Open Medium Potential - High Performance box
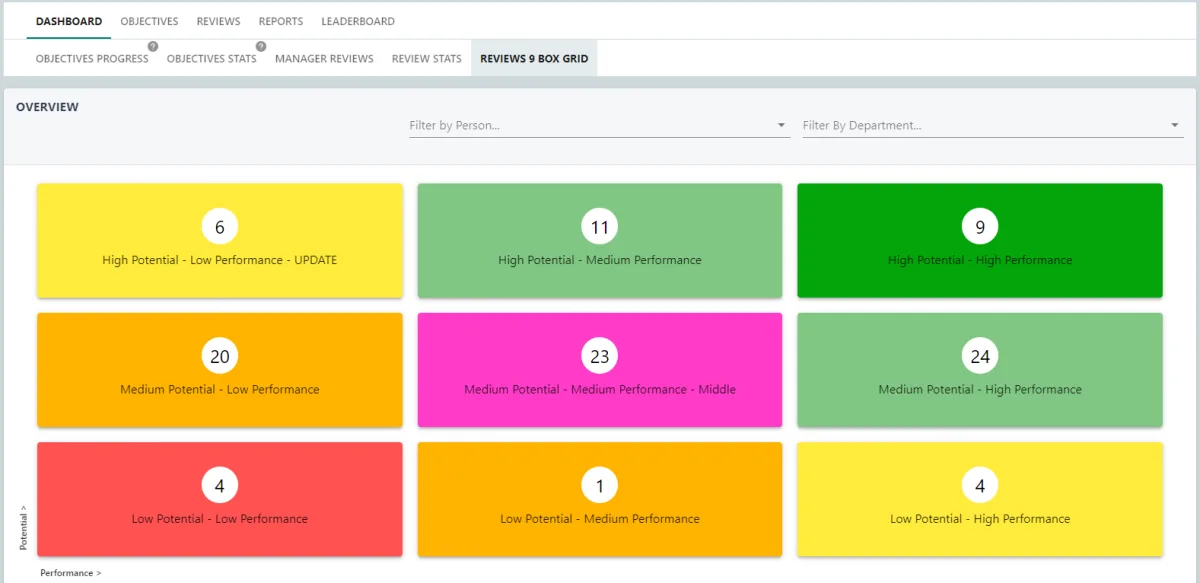Image resolution: width=1200 pixels, height=583 pixels. [x=980, y=370]
